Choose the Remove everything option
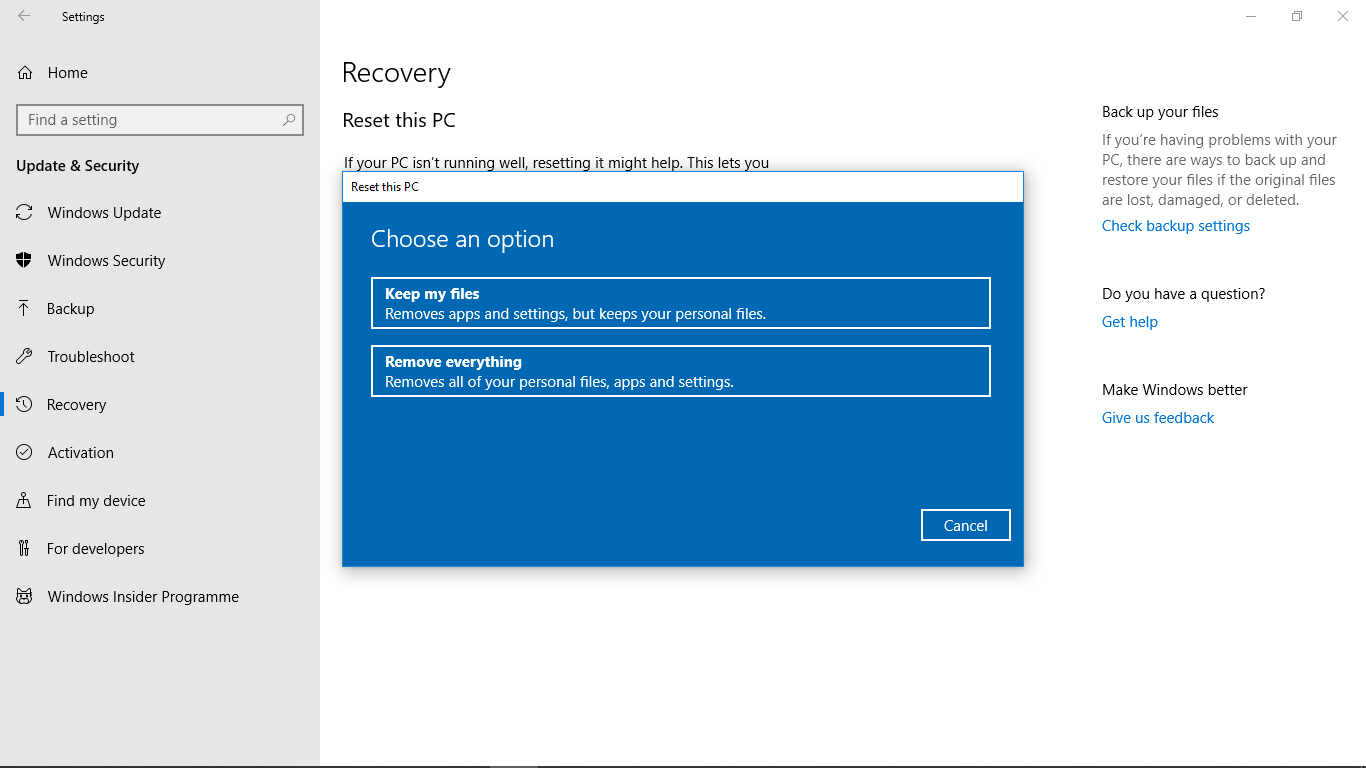Screen dimensions: 1366x768 pyautogui.click(x=681, y=371)
